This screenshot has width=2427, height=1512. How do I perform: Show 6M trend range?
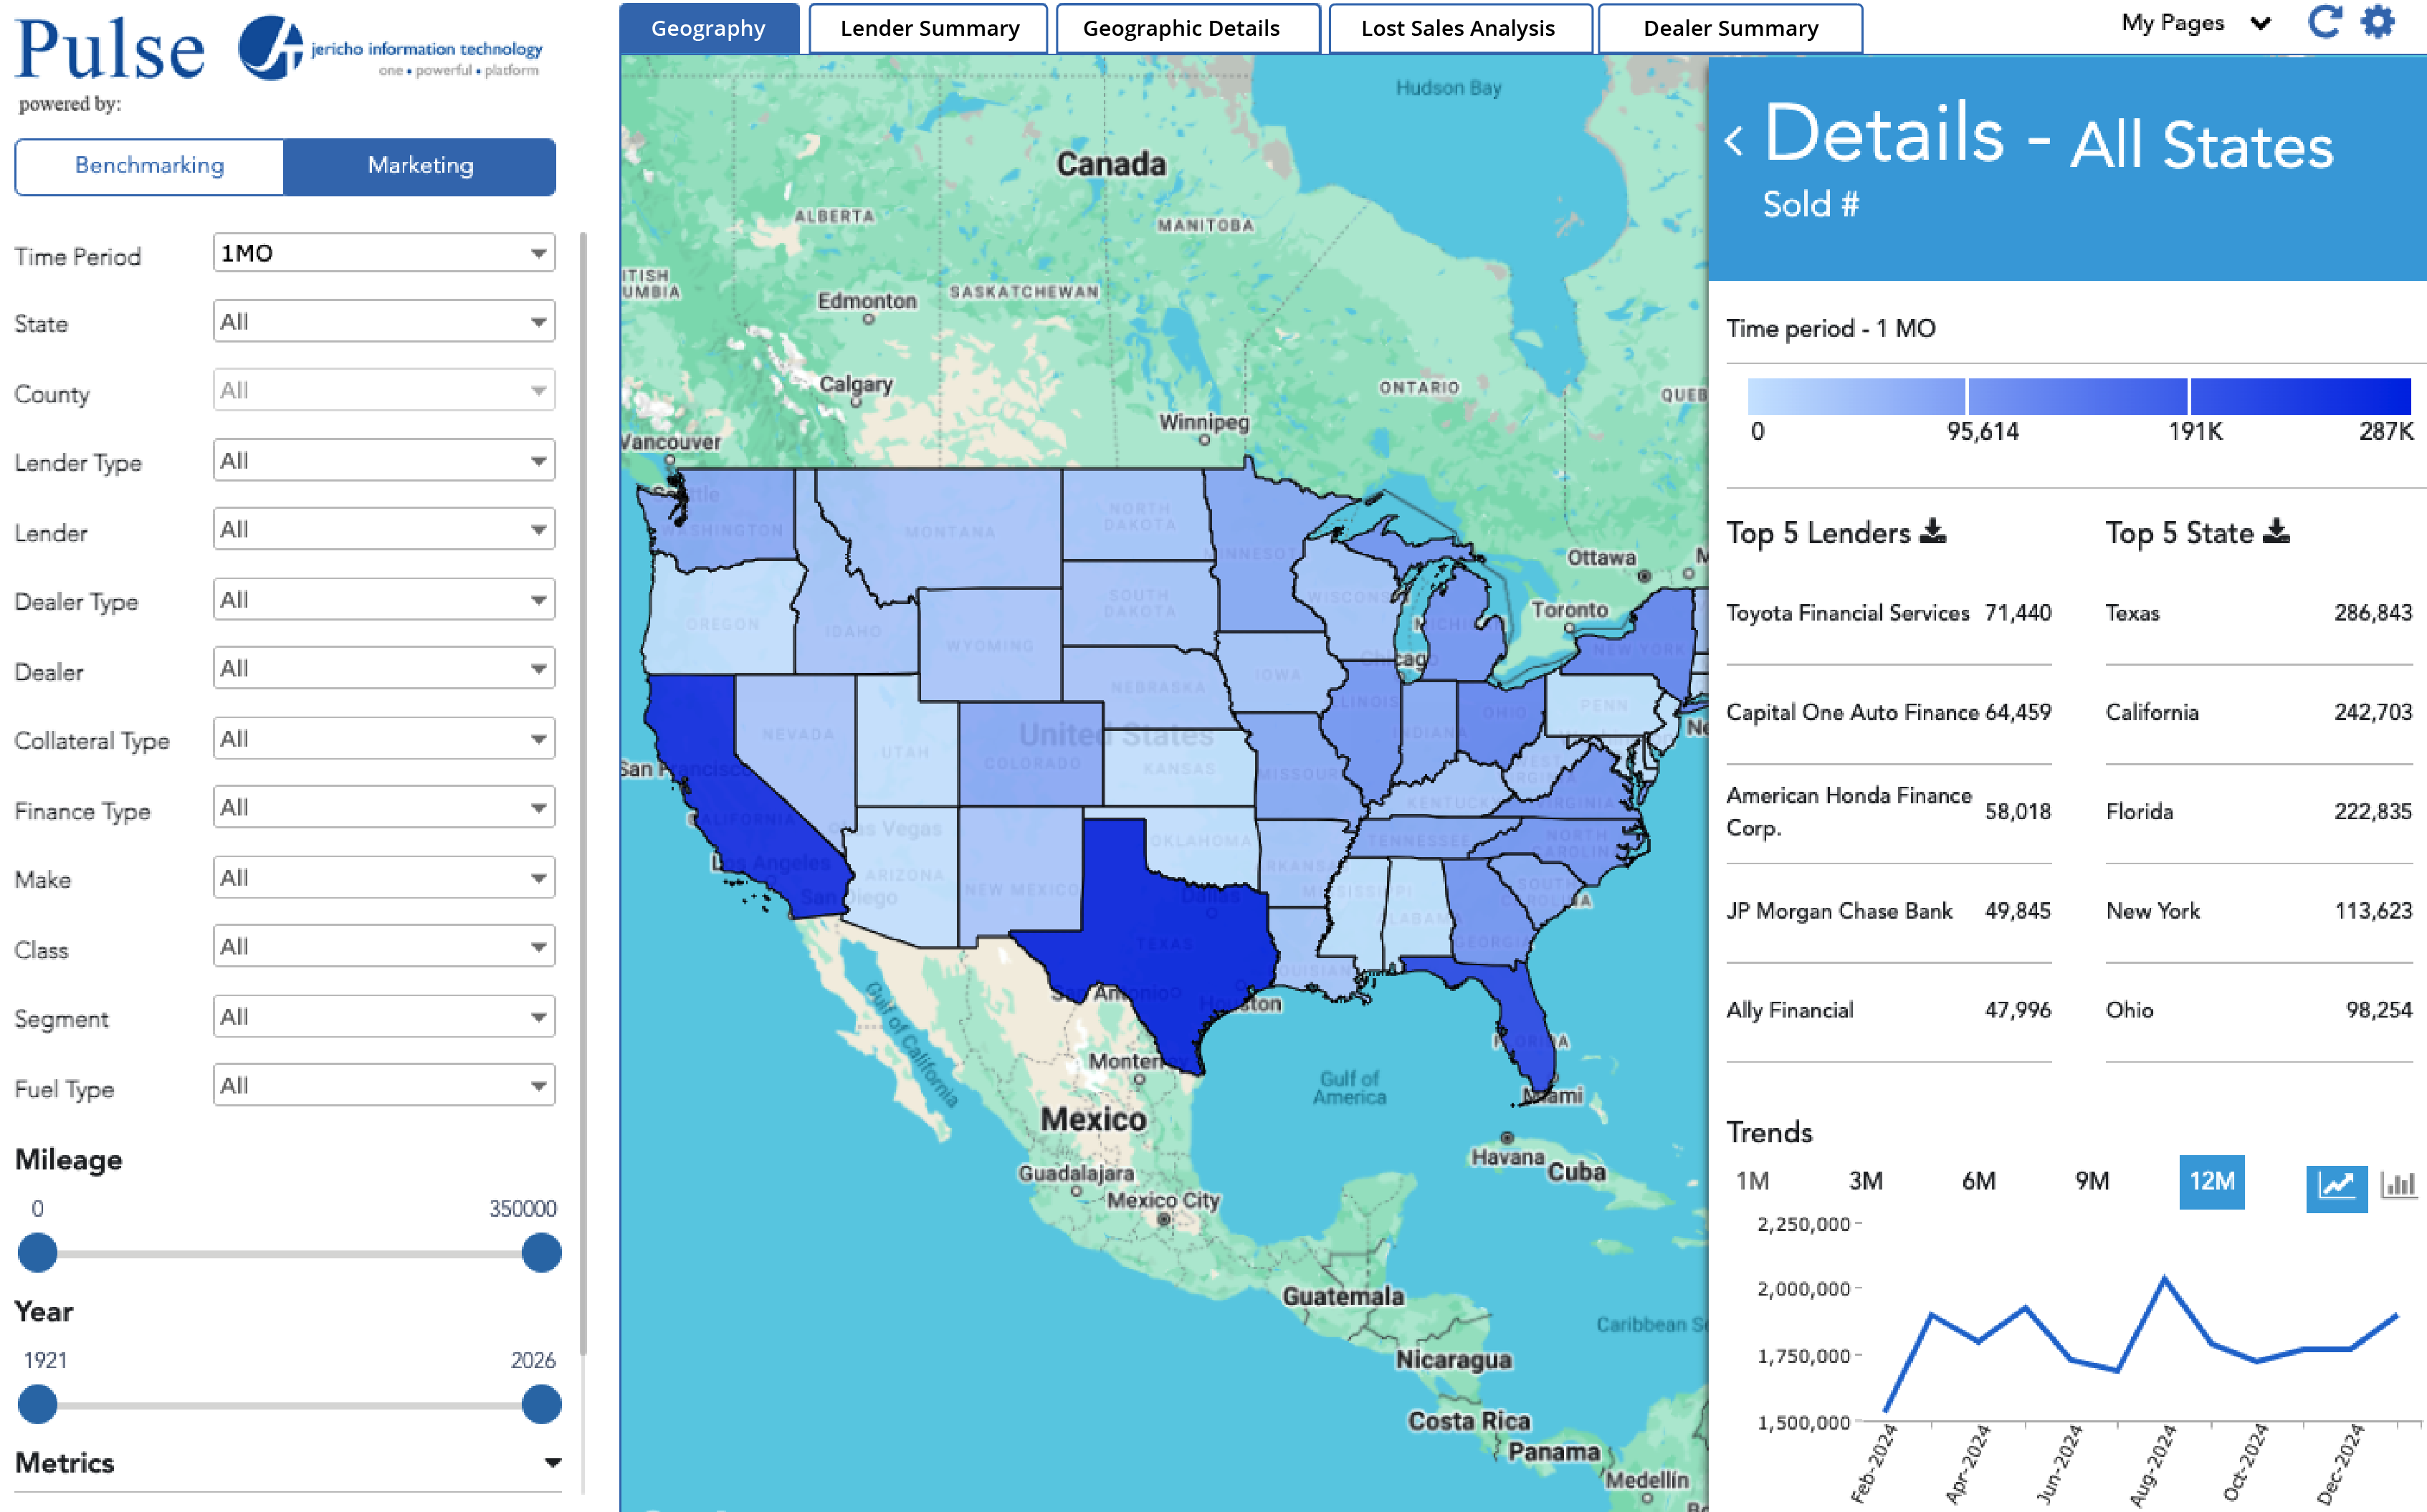[1979, 1181]
